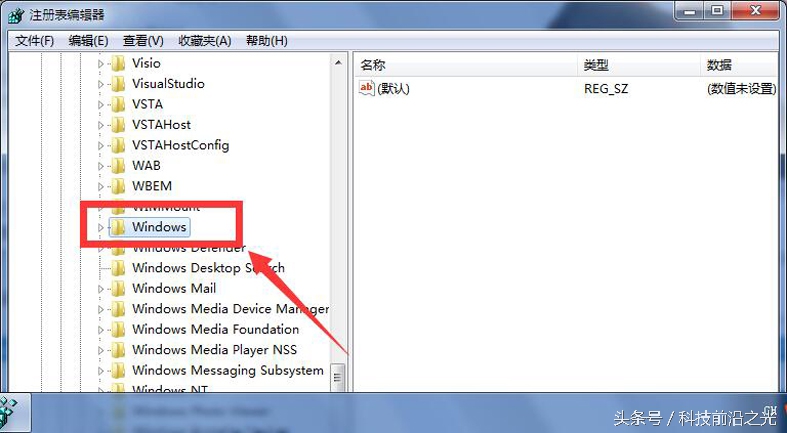Open the 查看(V) menu
The height and width of the screenshot is (433, 787).
[143, 41]
